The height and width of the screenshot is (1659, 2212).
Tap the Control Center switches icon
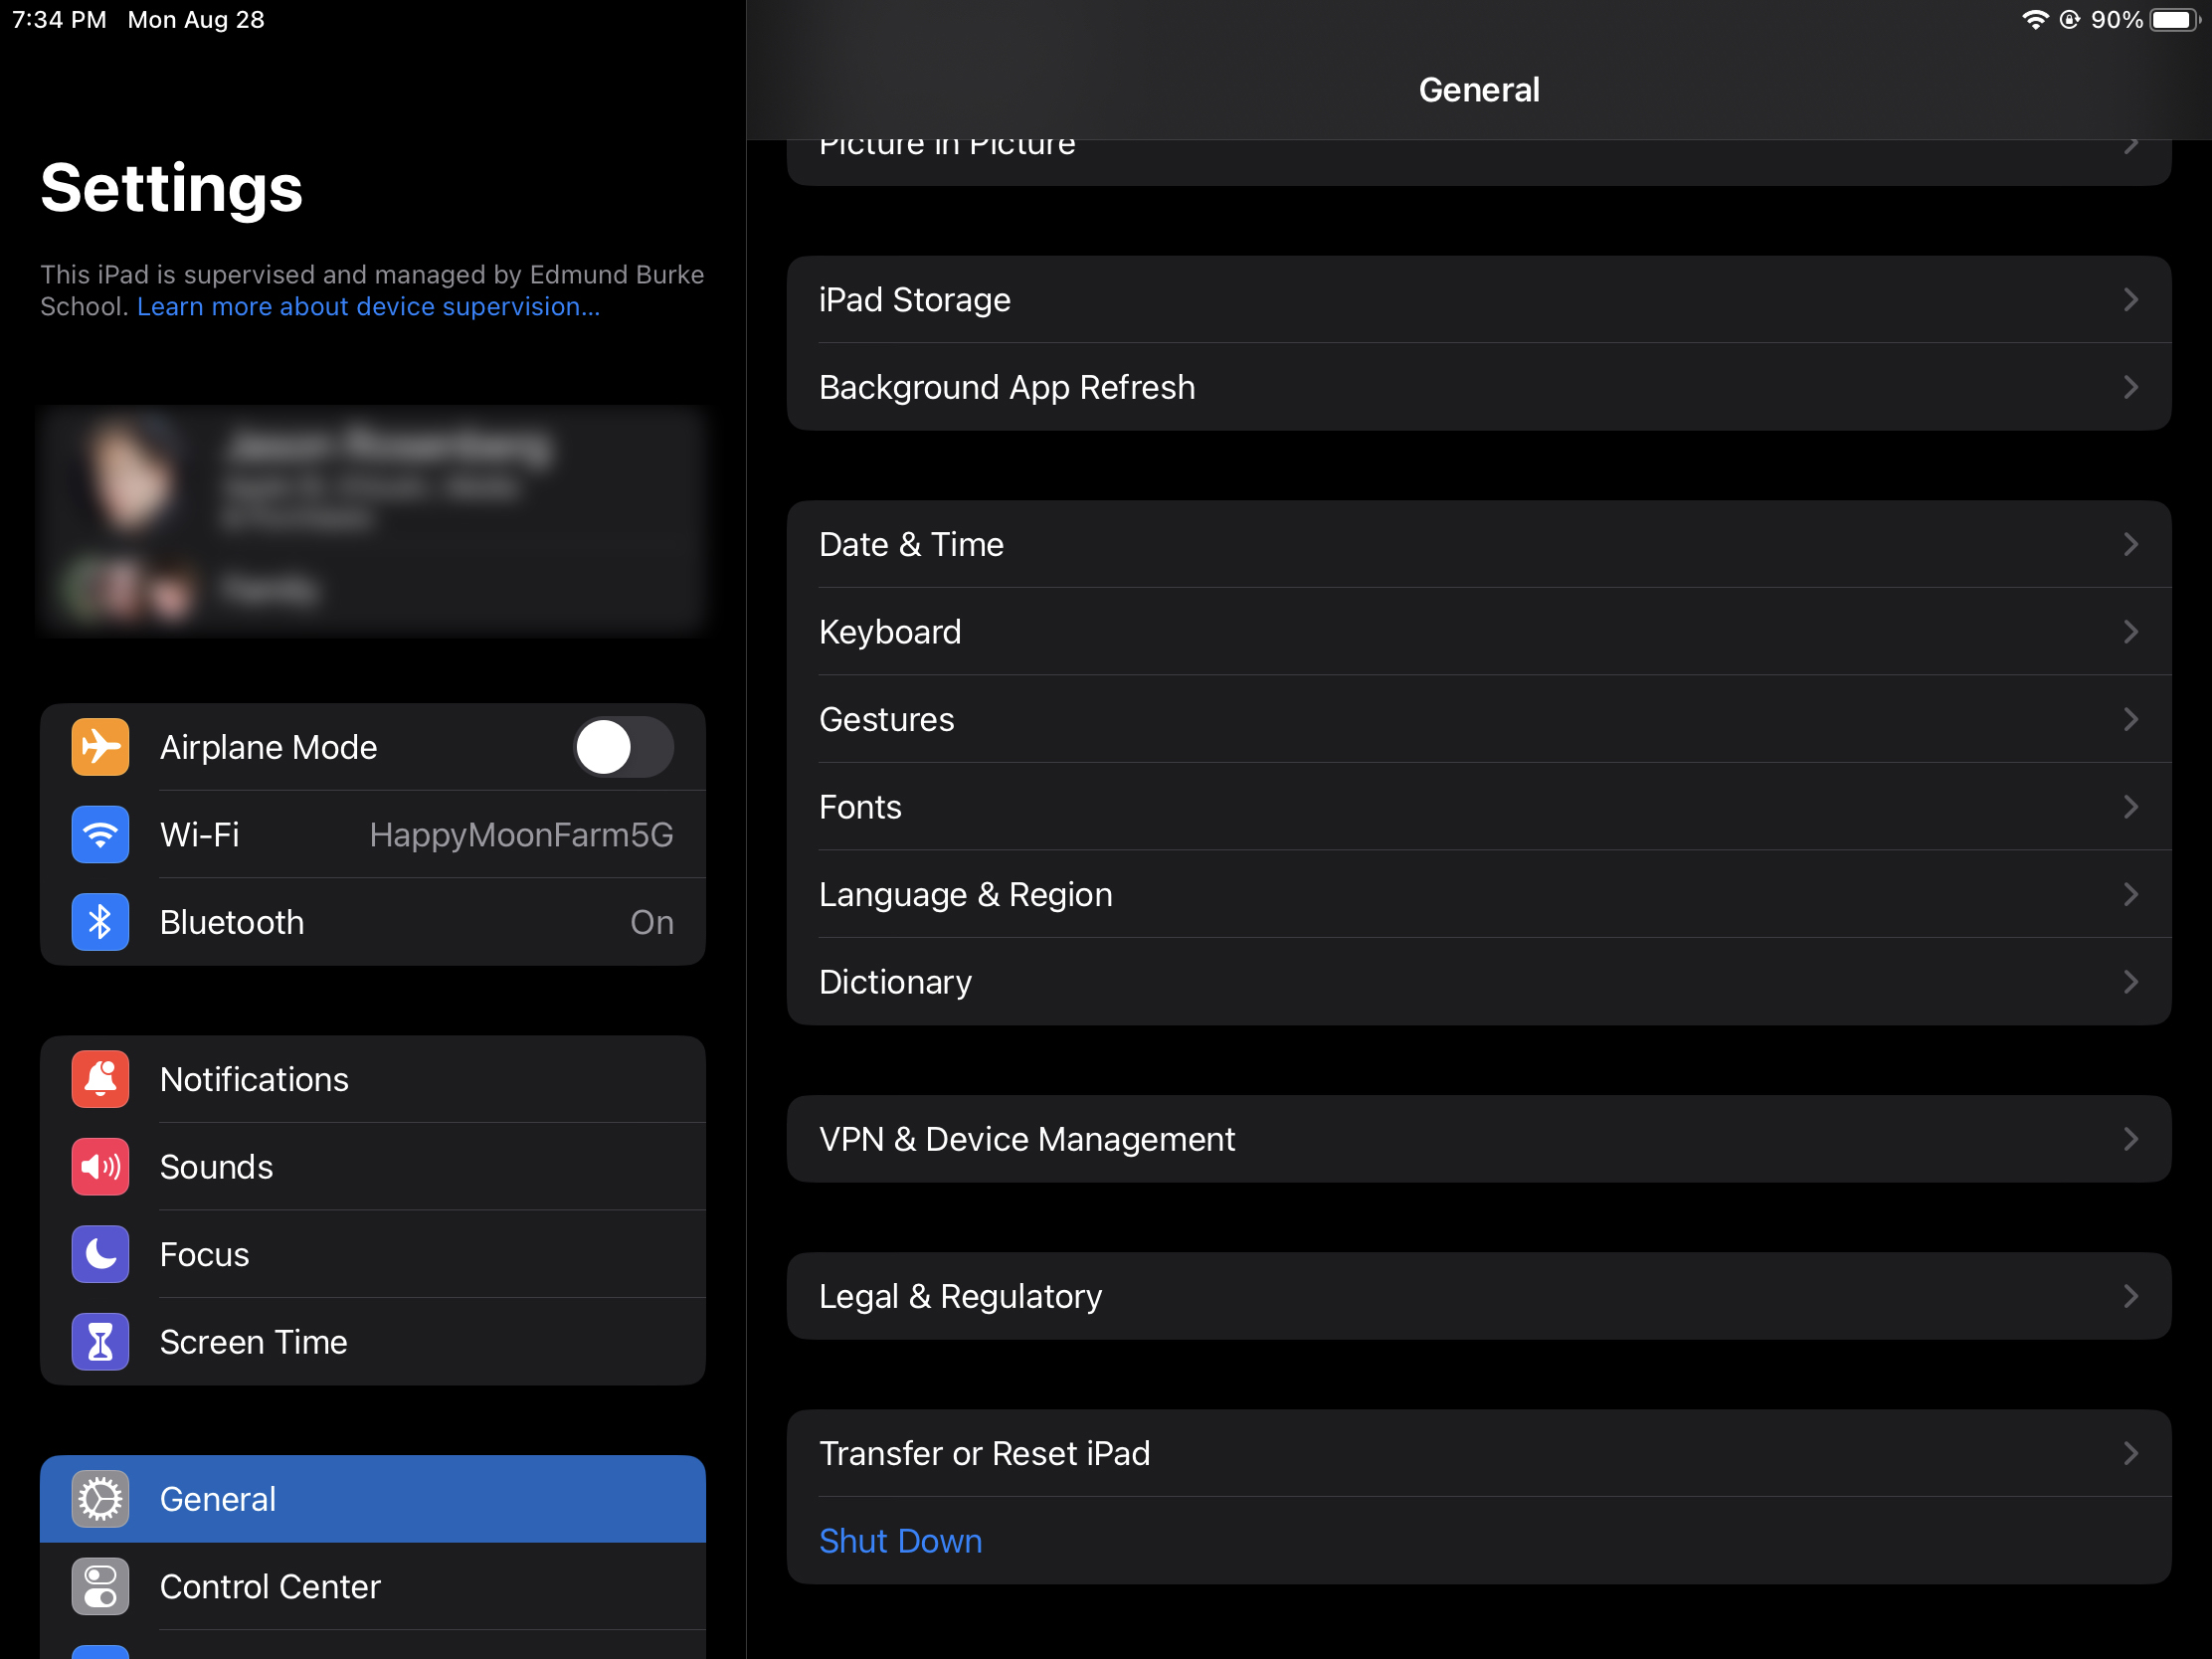coord(100,1586)
